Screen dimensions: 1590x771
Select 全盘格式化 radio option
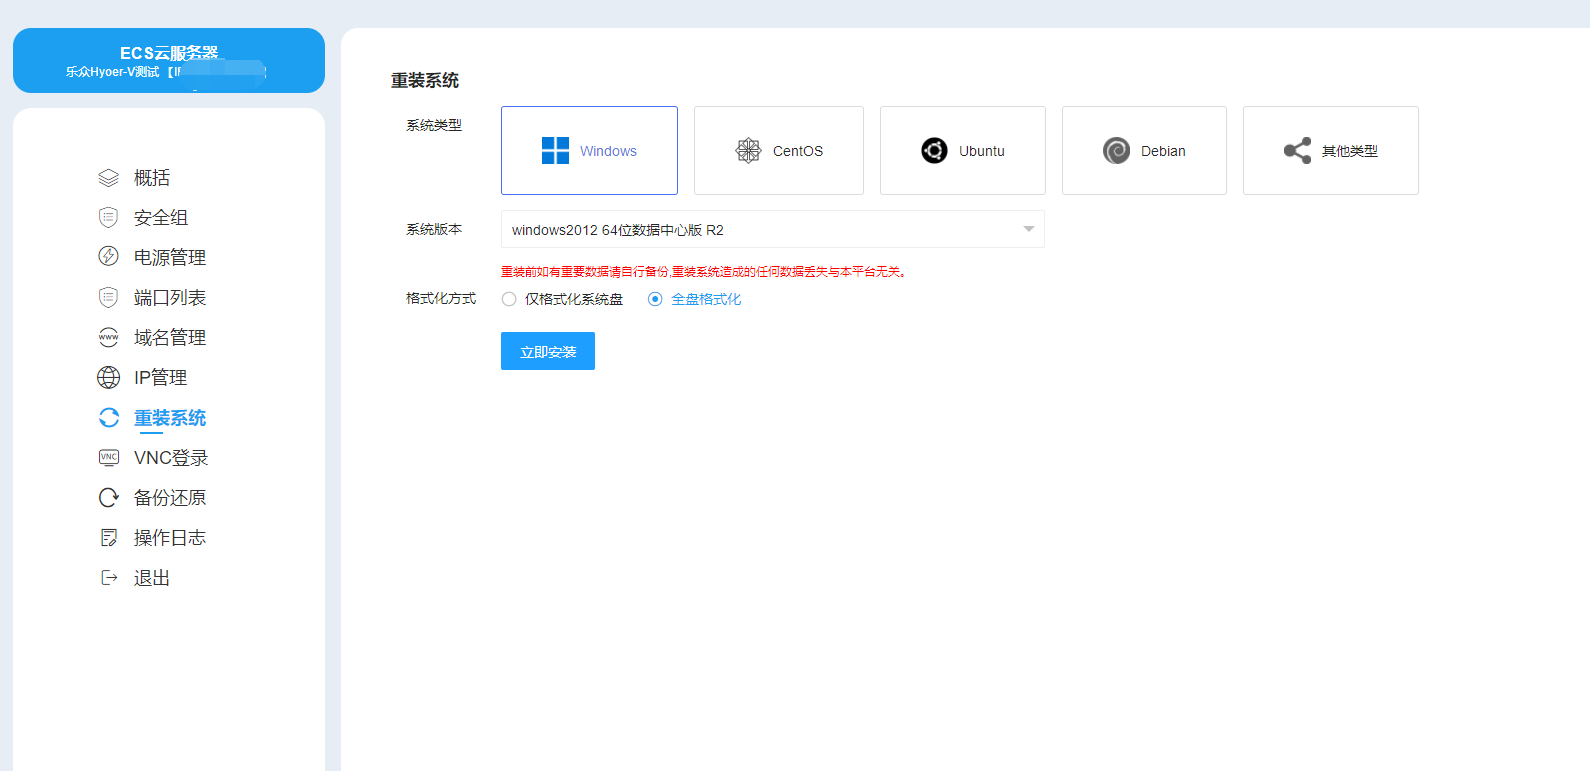click(x=655, y=299)
